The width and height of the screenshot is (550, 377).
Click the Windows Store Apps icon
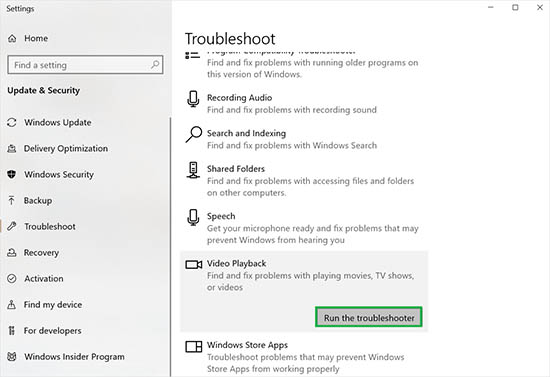(194, 346)
